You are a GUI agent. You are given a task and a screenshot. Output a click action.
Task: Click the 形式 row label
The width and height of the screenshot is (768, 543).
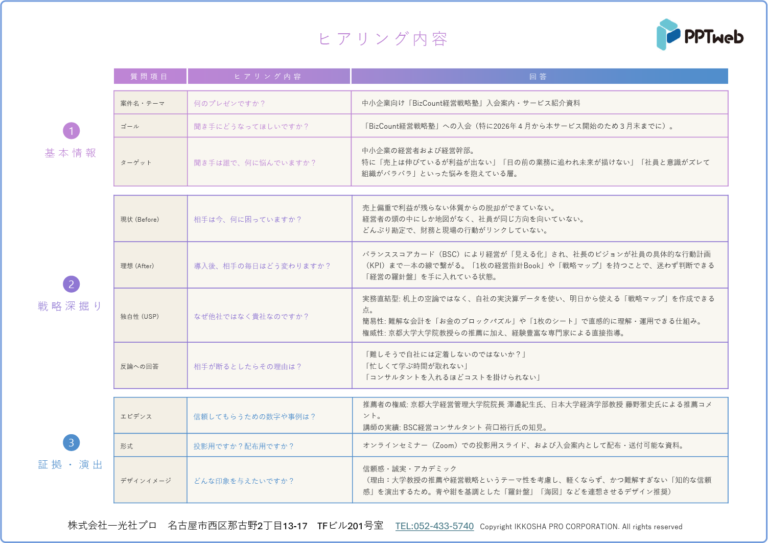coord(127,446)
